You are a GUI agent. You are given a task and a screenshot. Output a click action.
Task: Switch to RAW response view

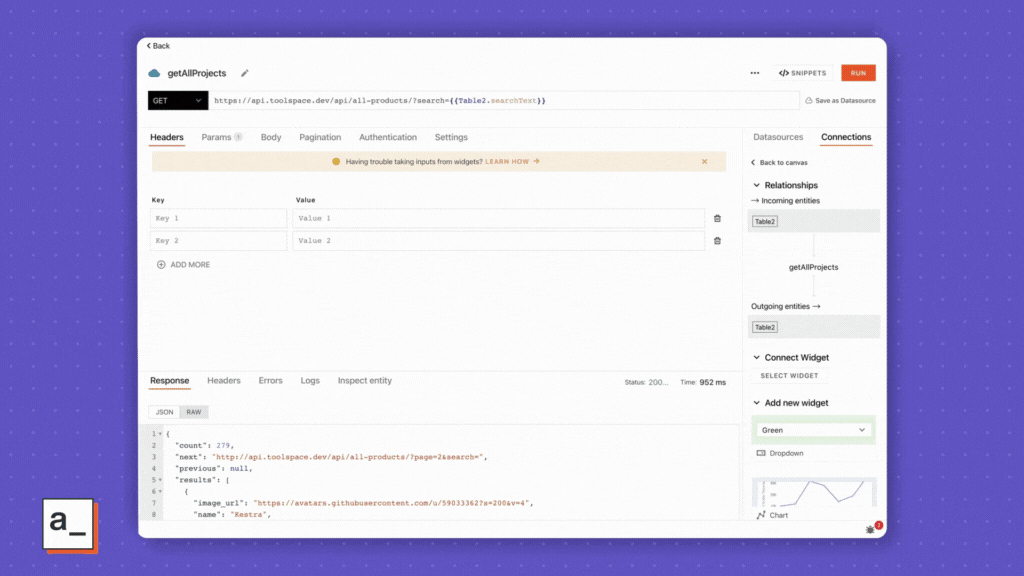pyautogui.click(x=194, y=412)
